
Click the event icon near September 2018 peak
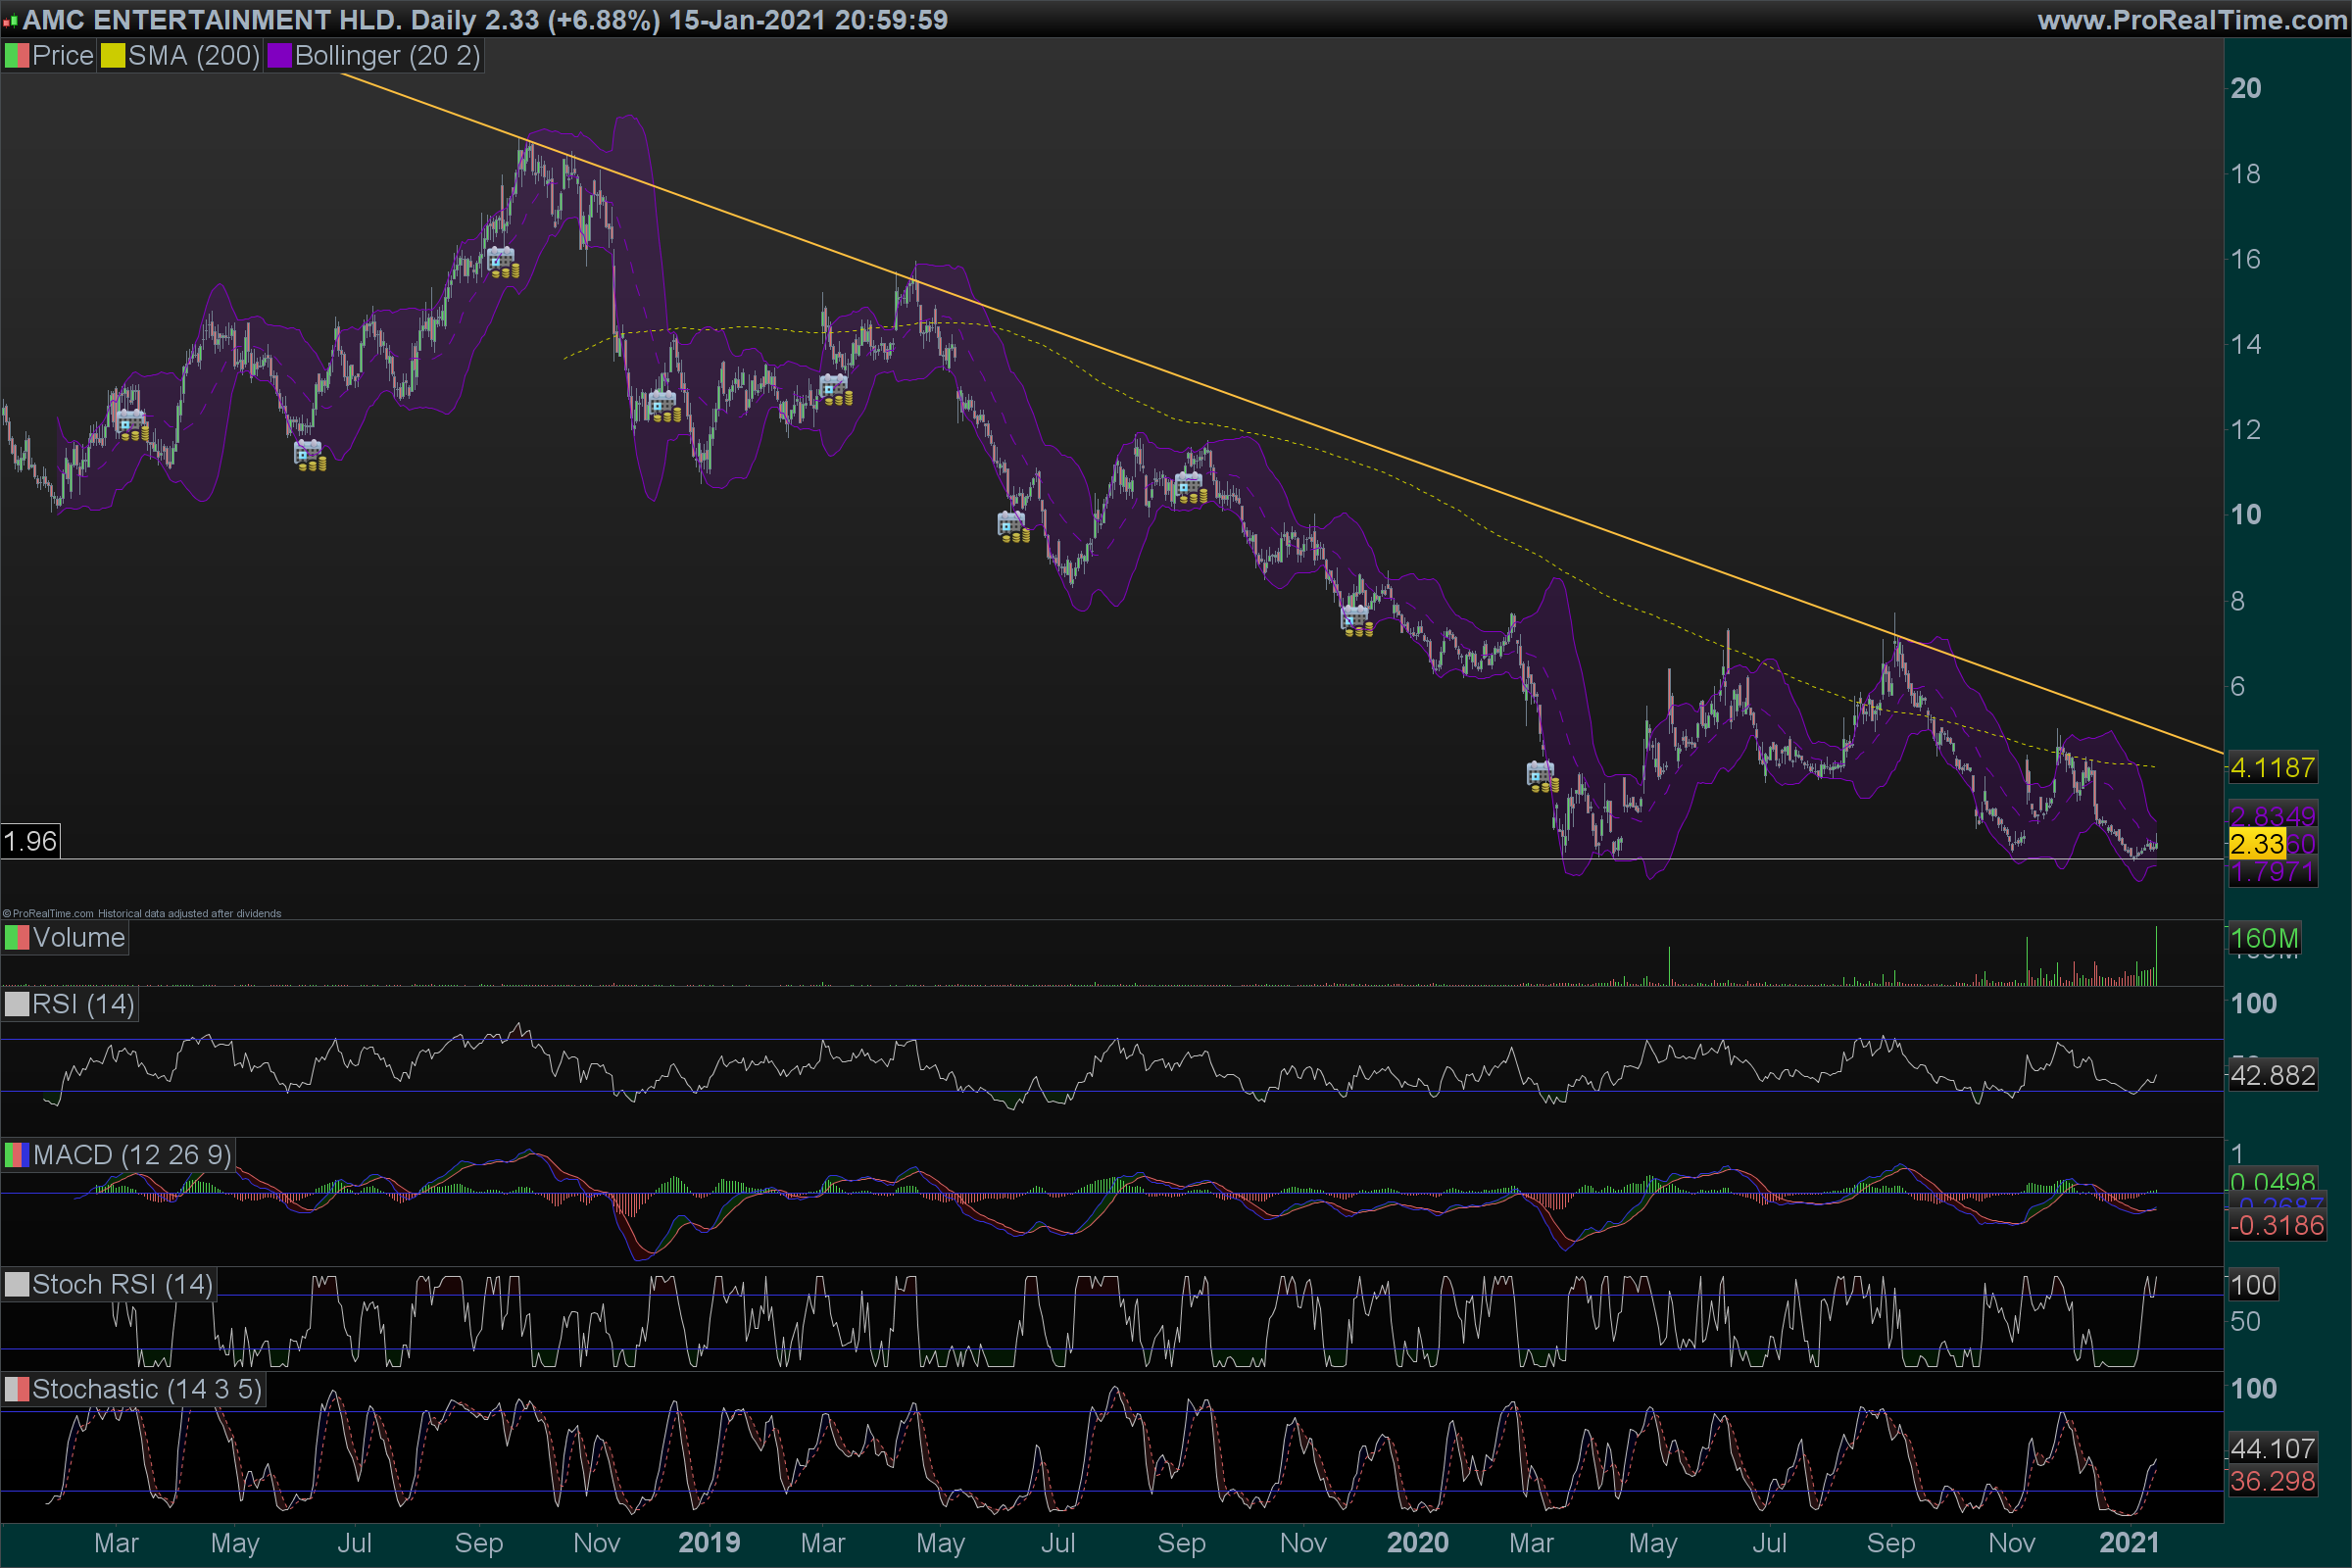tap(502, 262)
